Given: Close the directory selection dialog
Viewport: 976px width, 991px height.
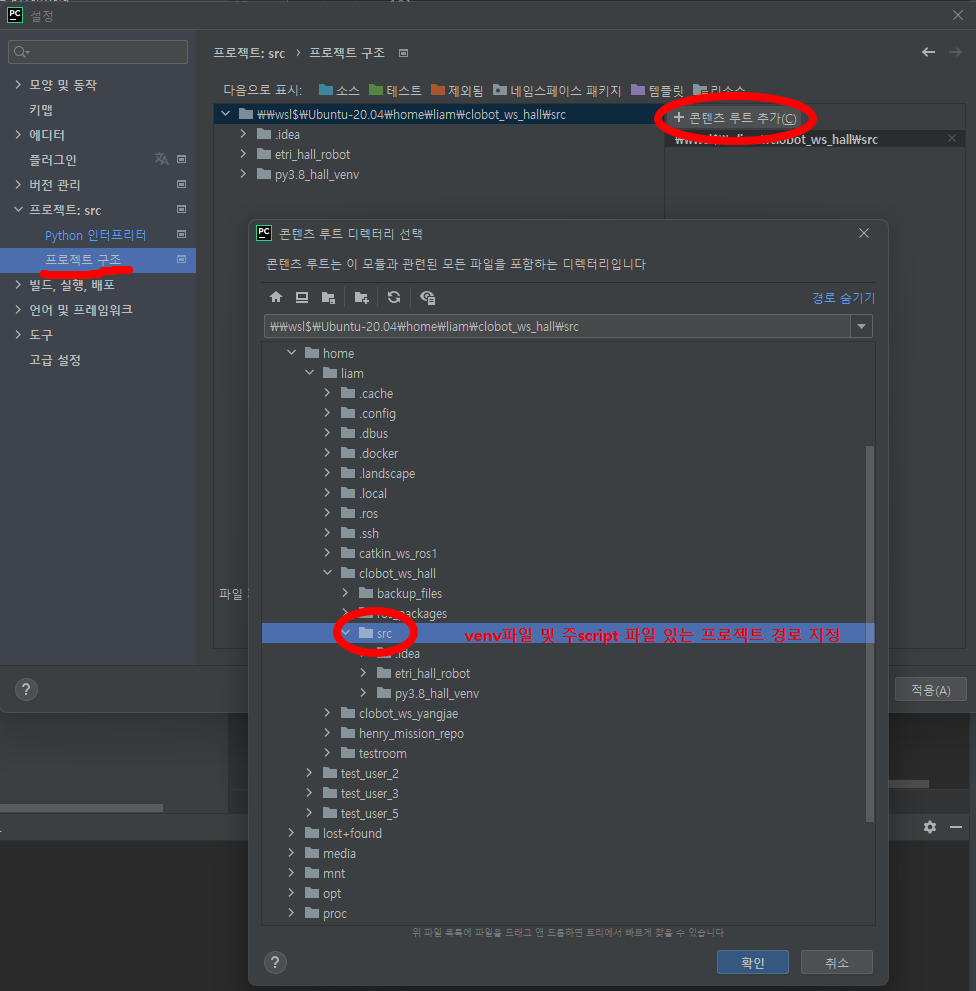Looking at the screenshot, I should point(863,233).
